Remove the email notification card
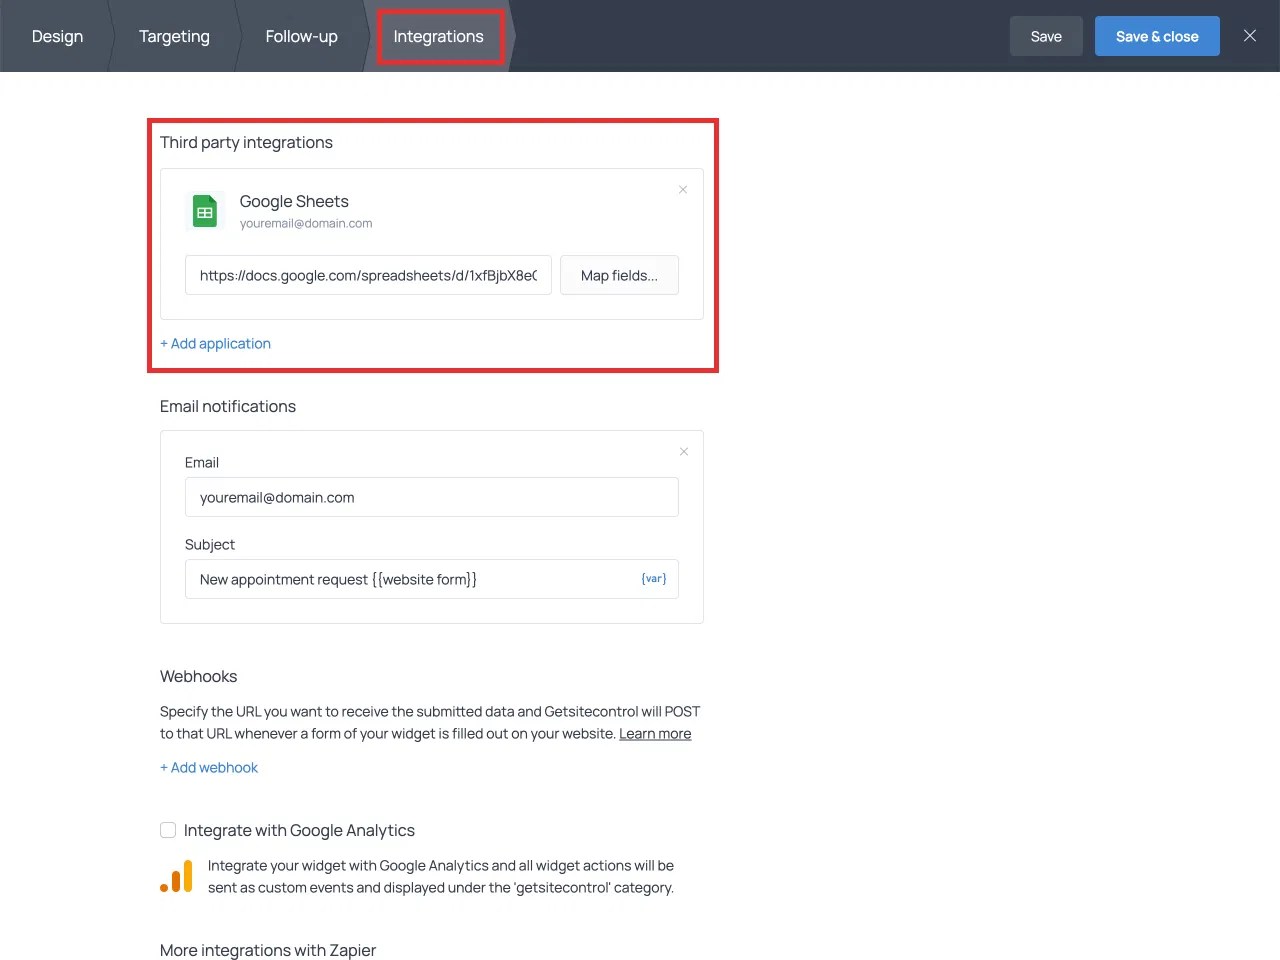 pyautogui.click(x=684, y=452)
